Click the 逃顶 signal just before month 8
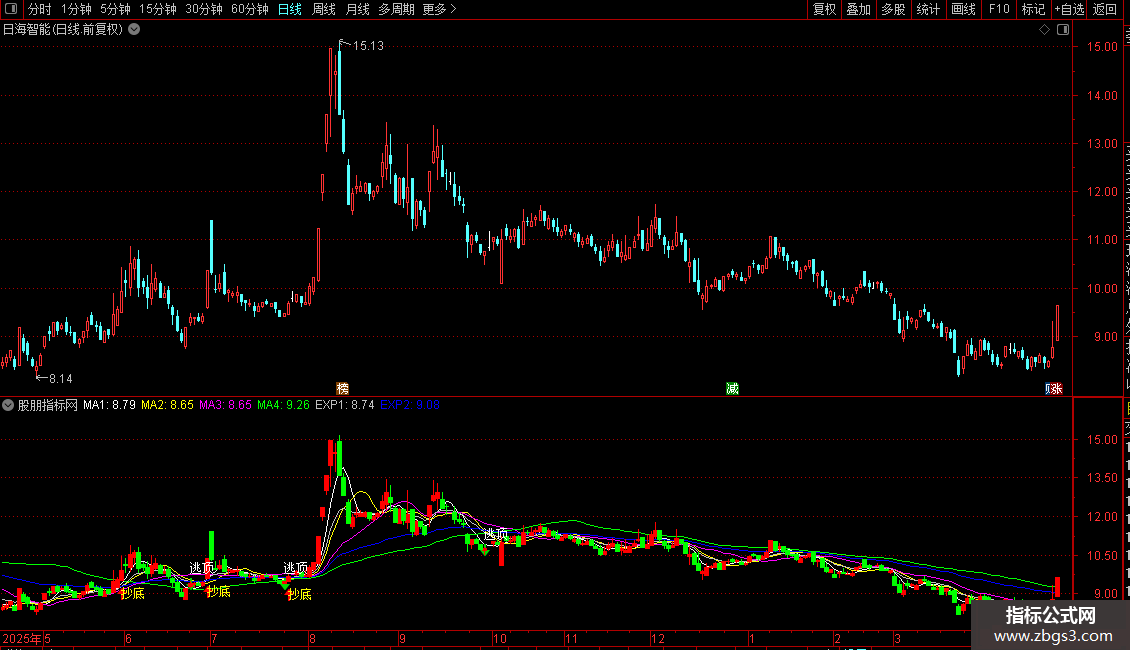The width and height of the screenshot is (1130, 650). coord(295,568)
